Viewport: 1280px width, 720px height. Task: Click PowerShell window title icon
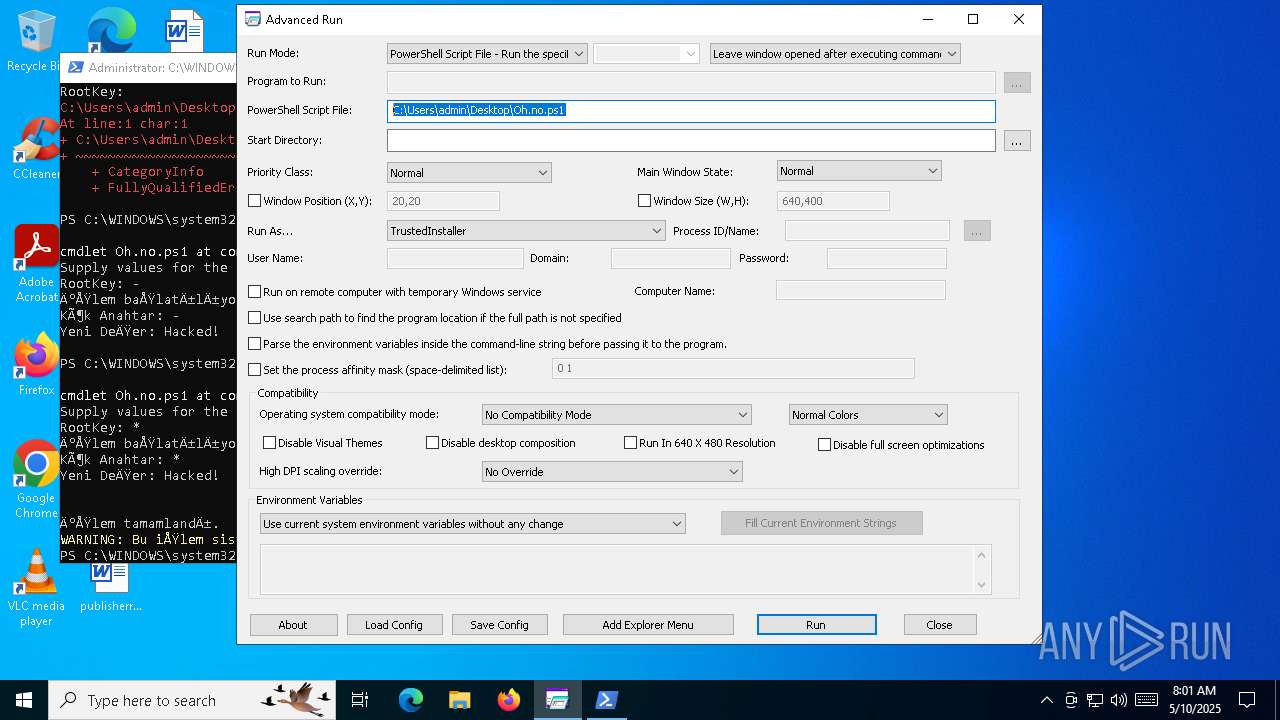tap(75, 67)
